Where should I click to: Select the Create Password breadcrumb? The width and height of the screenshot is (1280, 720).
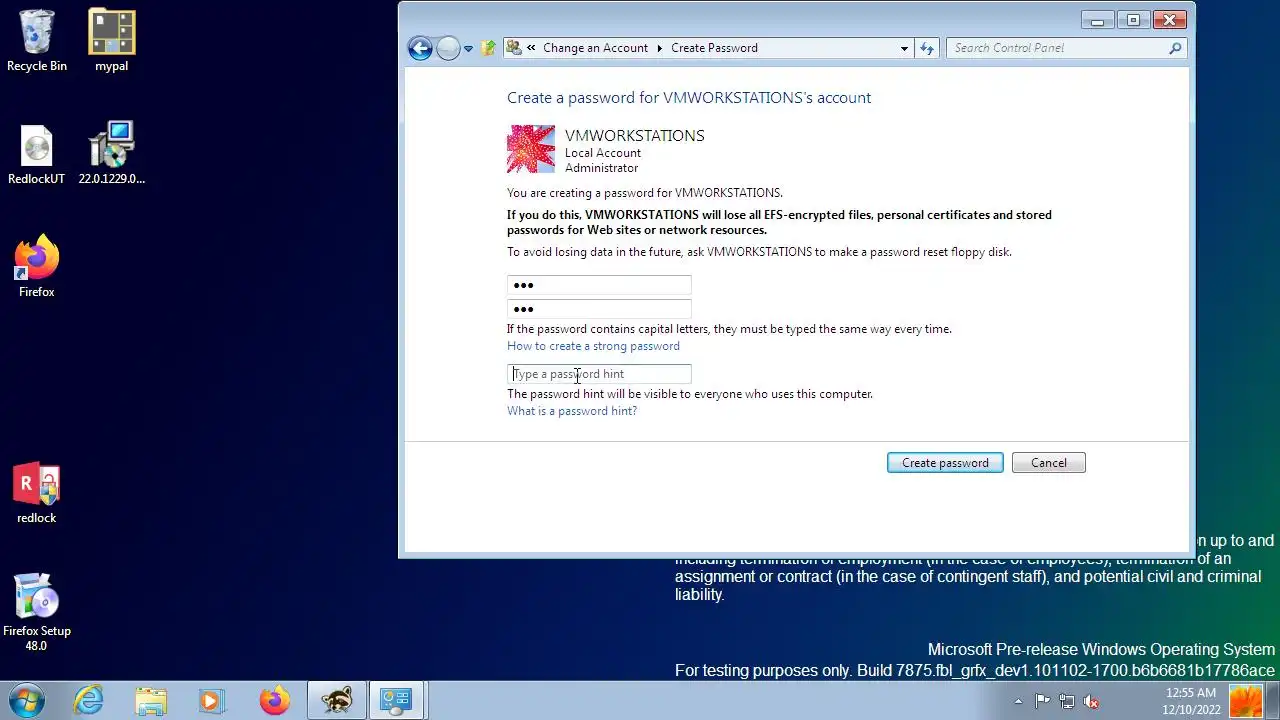(x=714, y=48)
